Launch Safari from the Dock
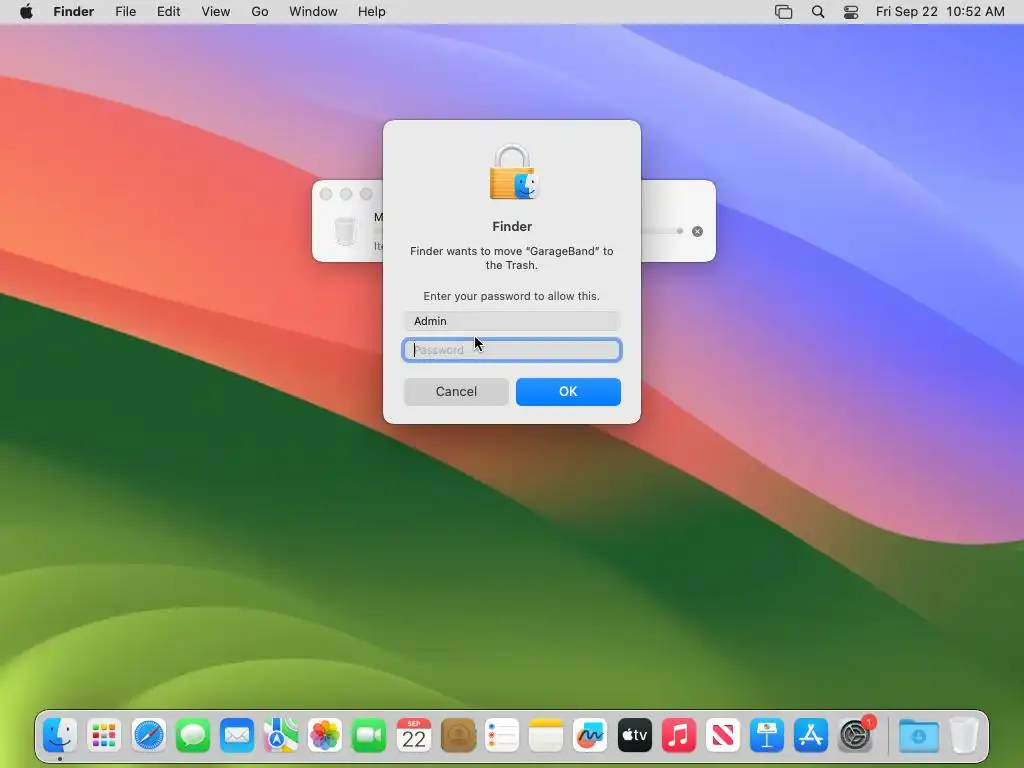1024x768 pixels. coord(148,736)
